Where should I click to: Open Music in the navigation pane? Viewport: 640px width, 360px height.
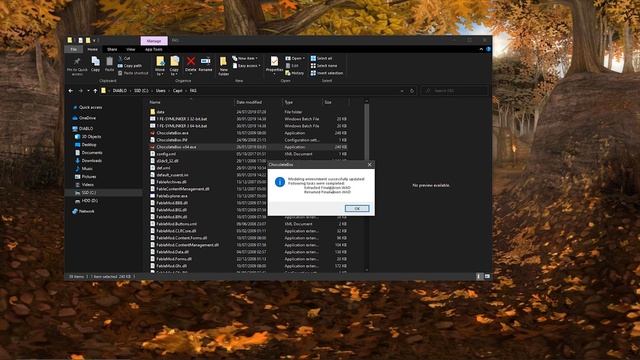87,169
